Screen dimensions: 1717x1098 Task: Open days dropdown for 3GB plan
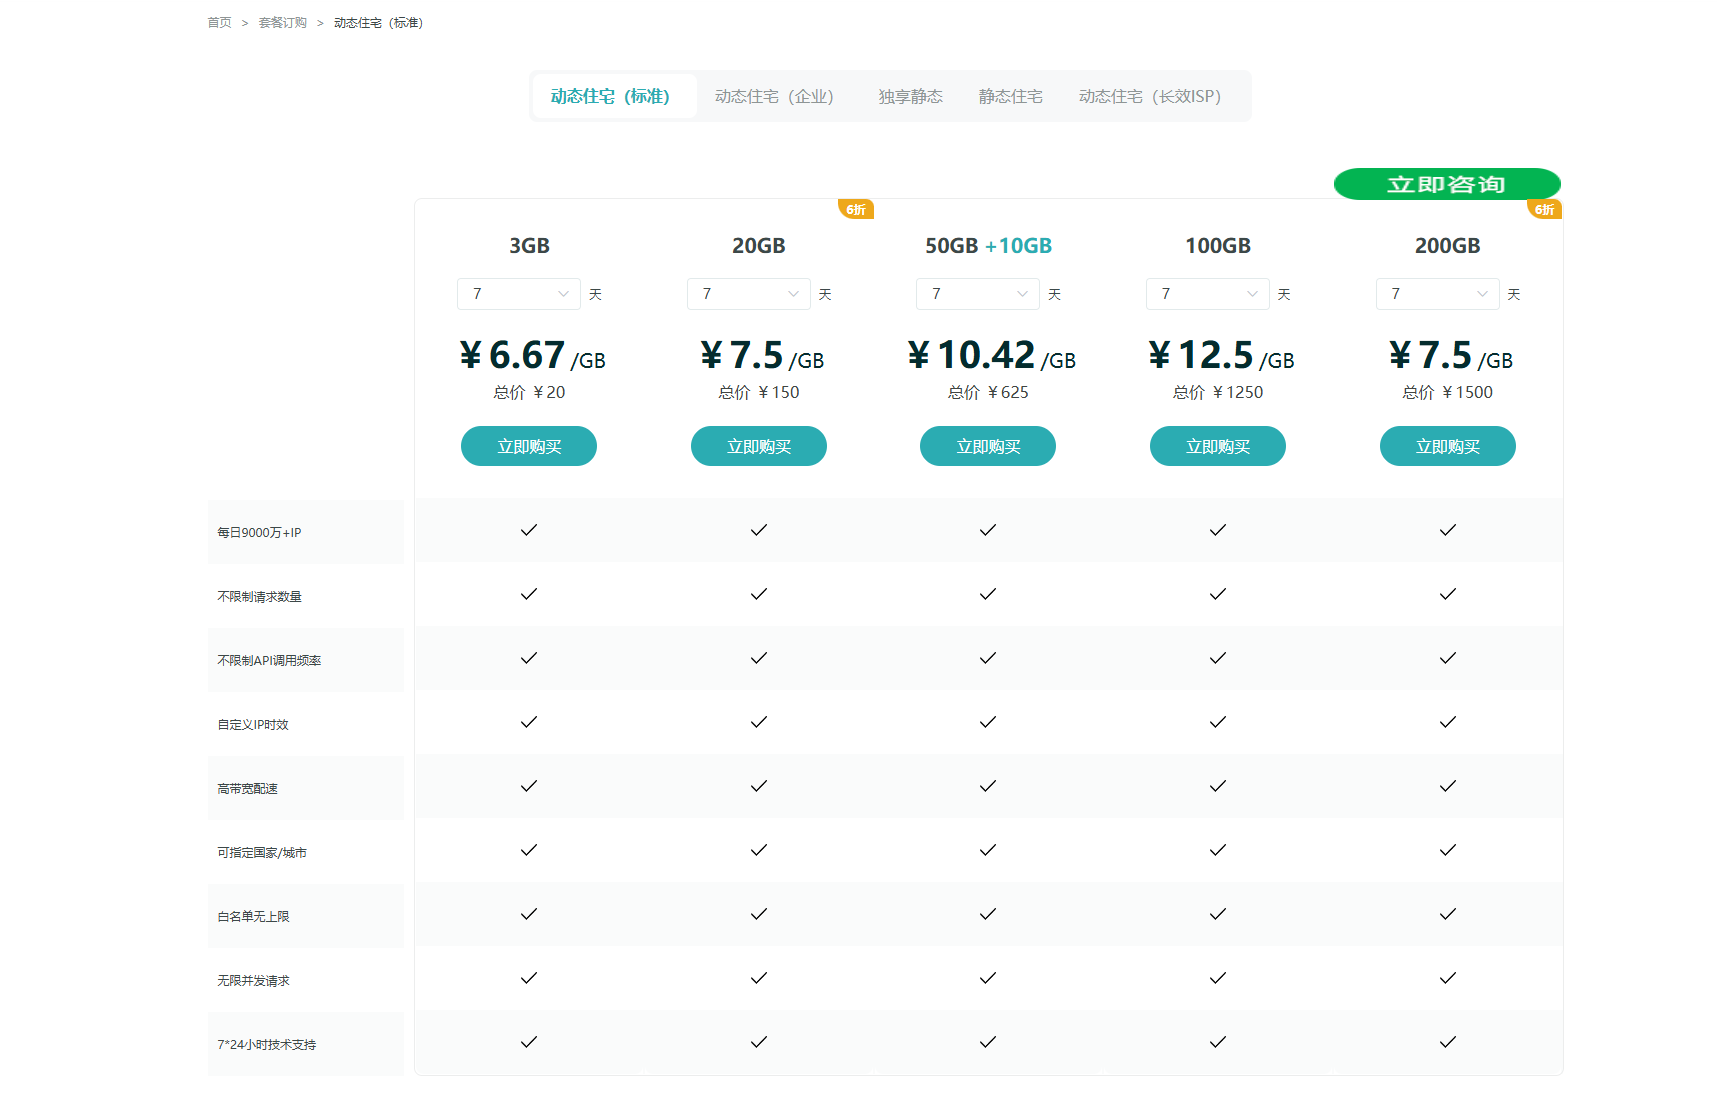[519, 294]
